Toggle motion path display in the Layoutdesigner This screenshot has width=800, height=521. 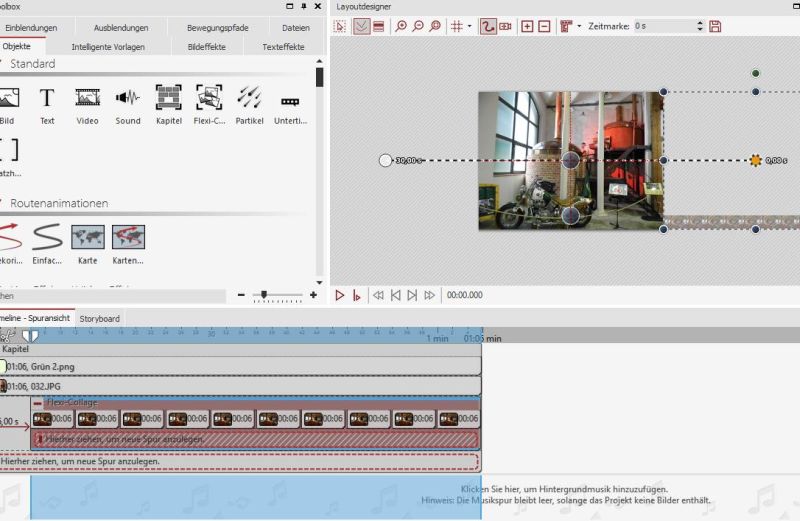click(488, 26)
